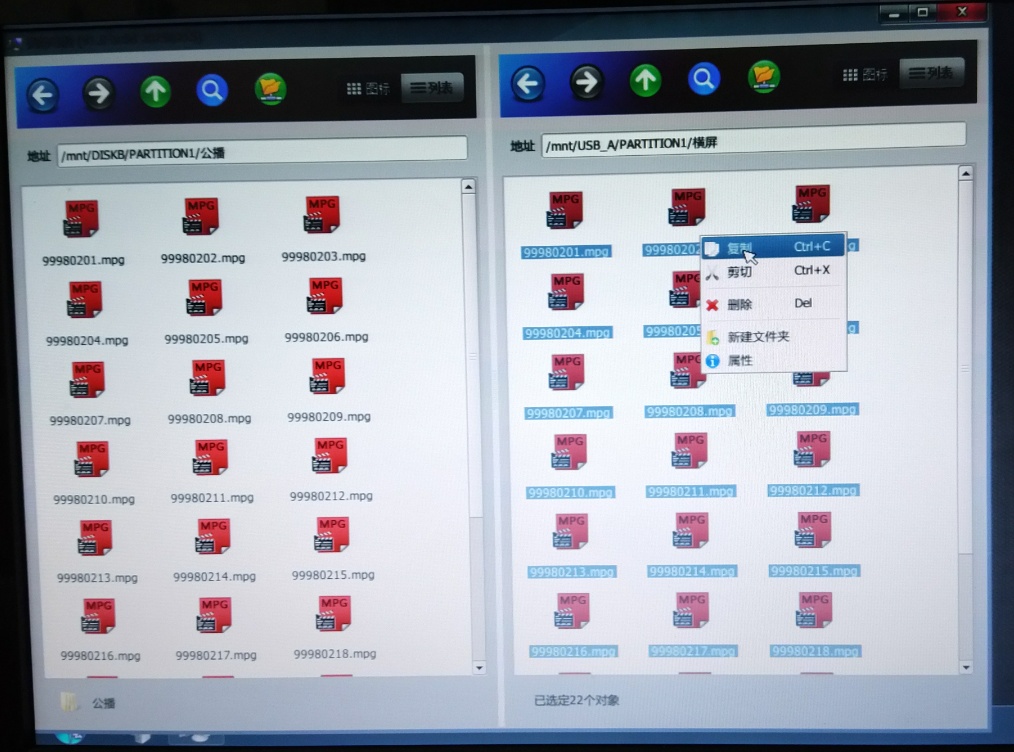This screenshot has width=1014, height=752.
Task: Click 99980212.mpg filename in left pane
Action: pos(331,496)
